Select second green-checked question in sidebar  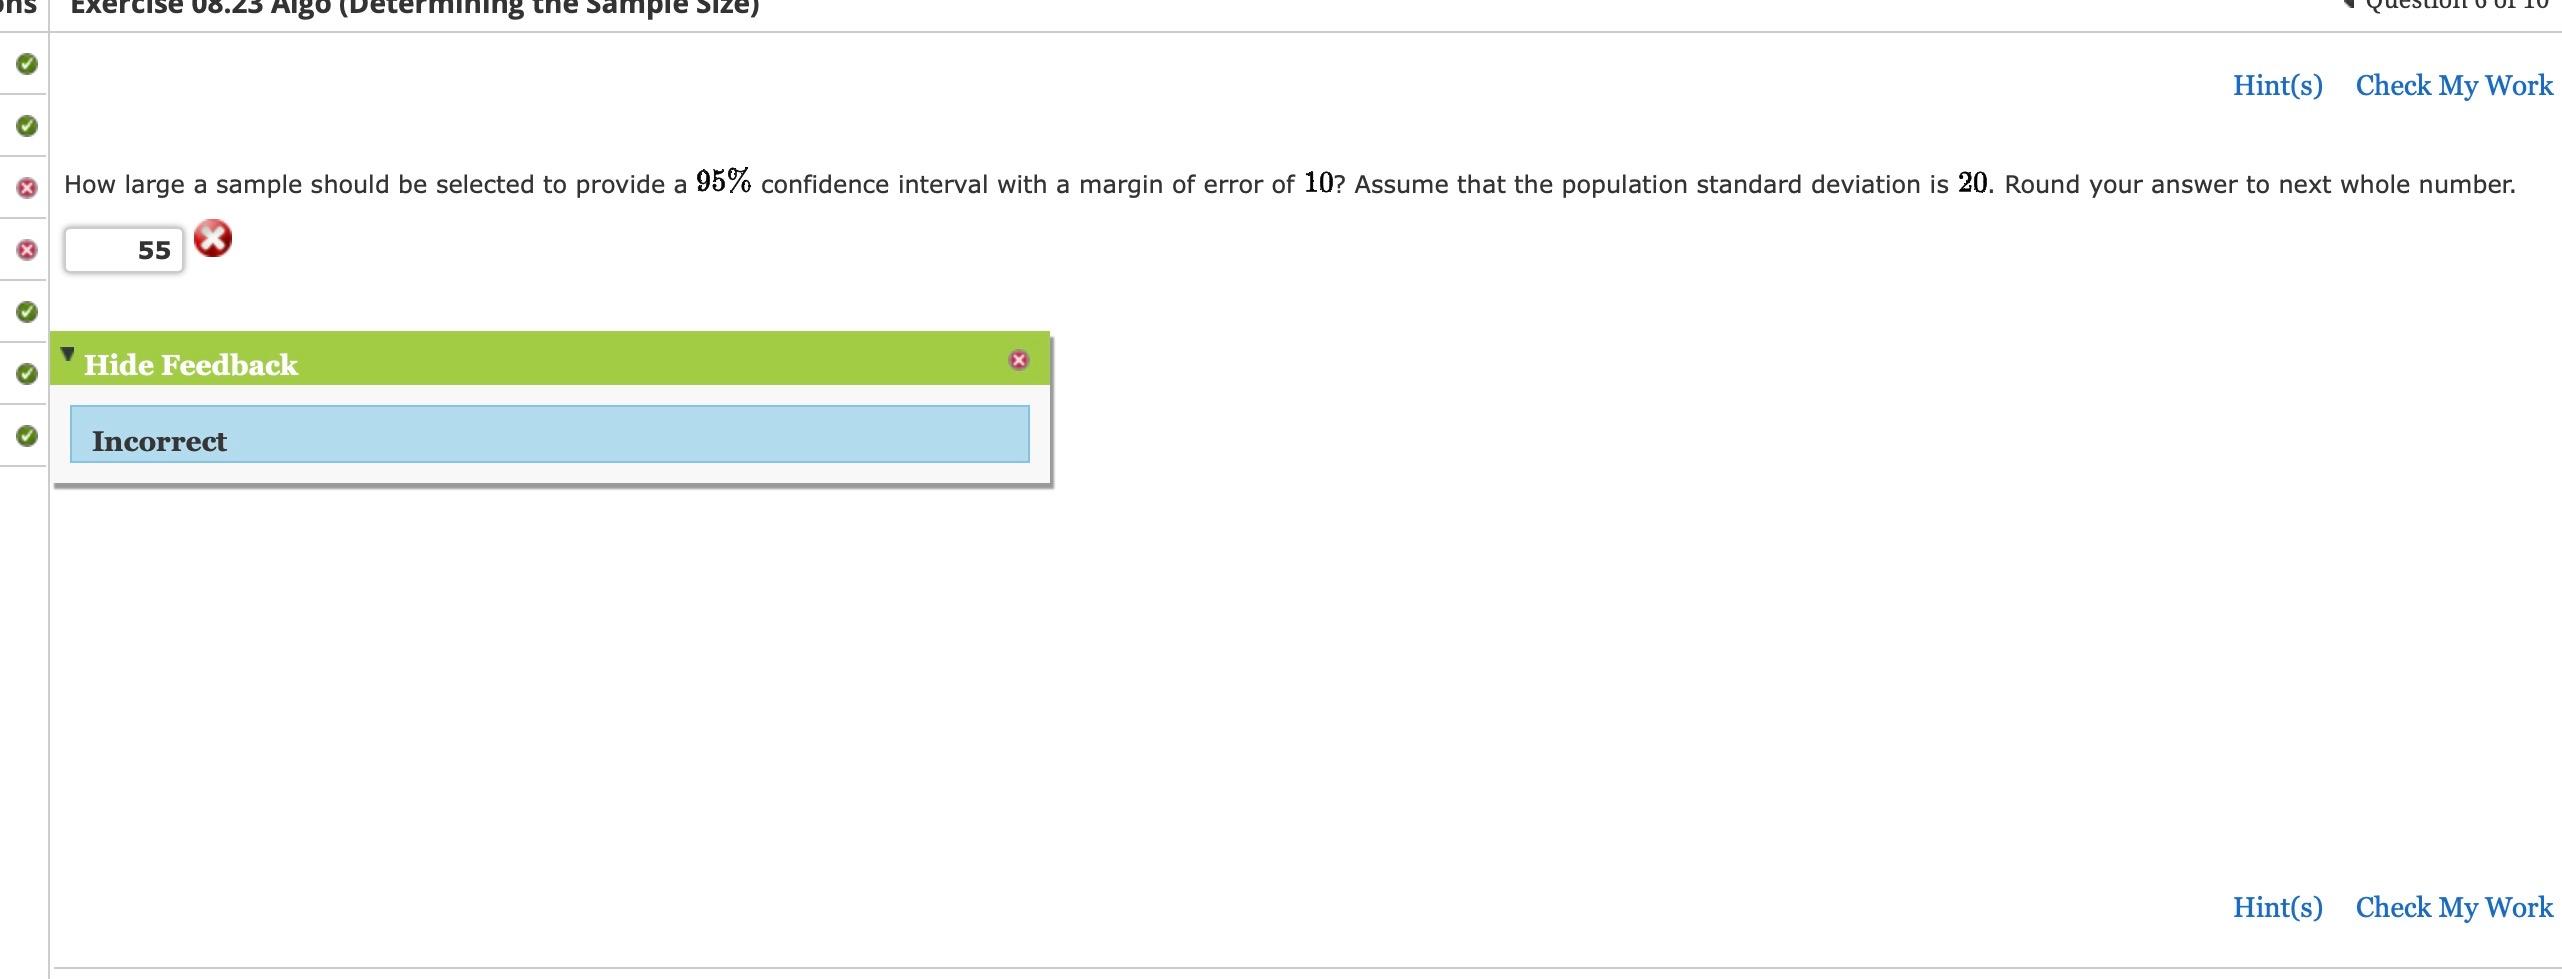coord(27,126)
